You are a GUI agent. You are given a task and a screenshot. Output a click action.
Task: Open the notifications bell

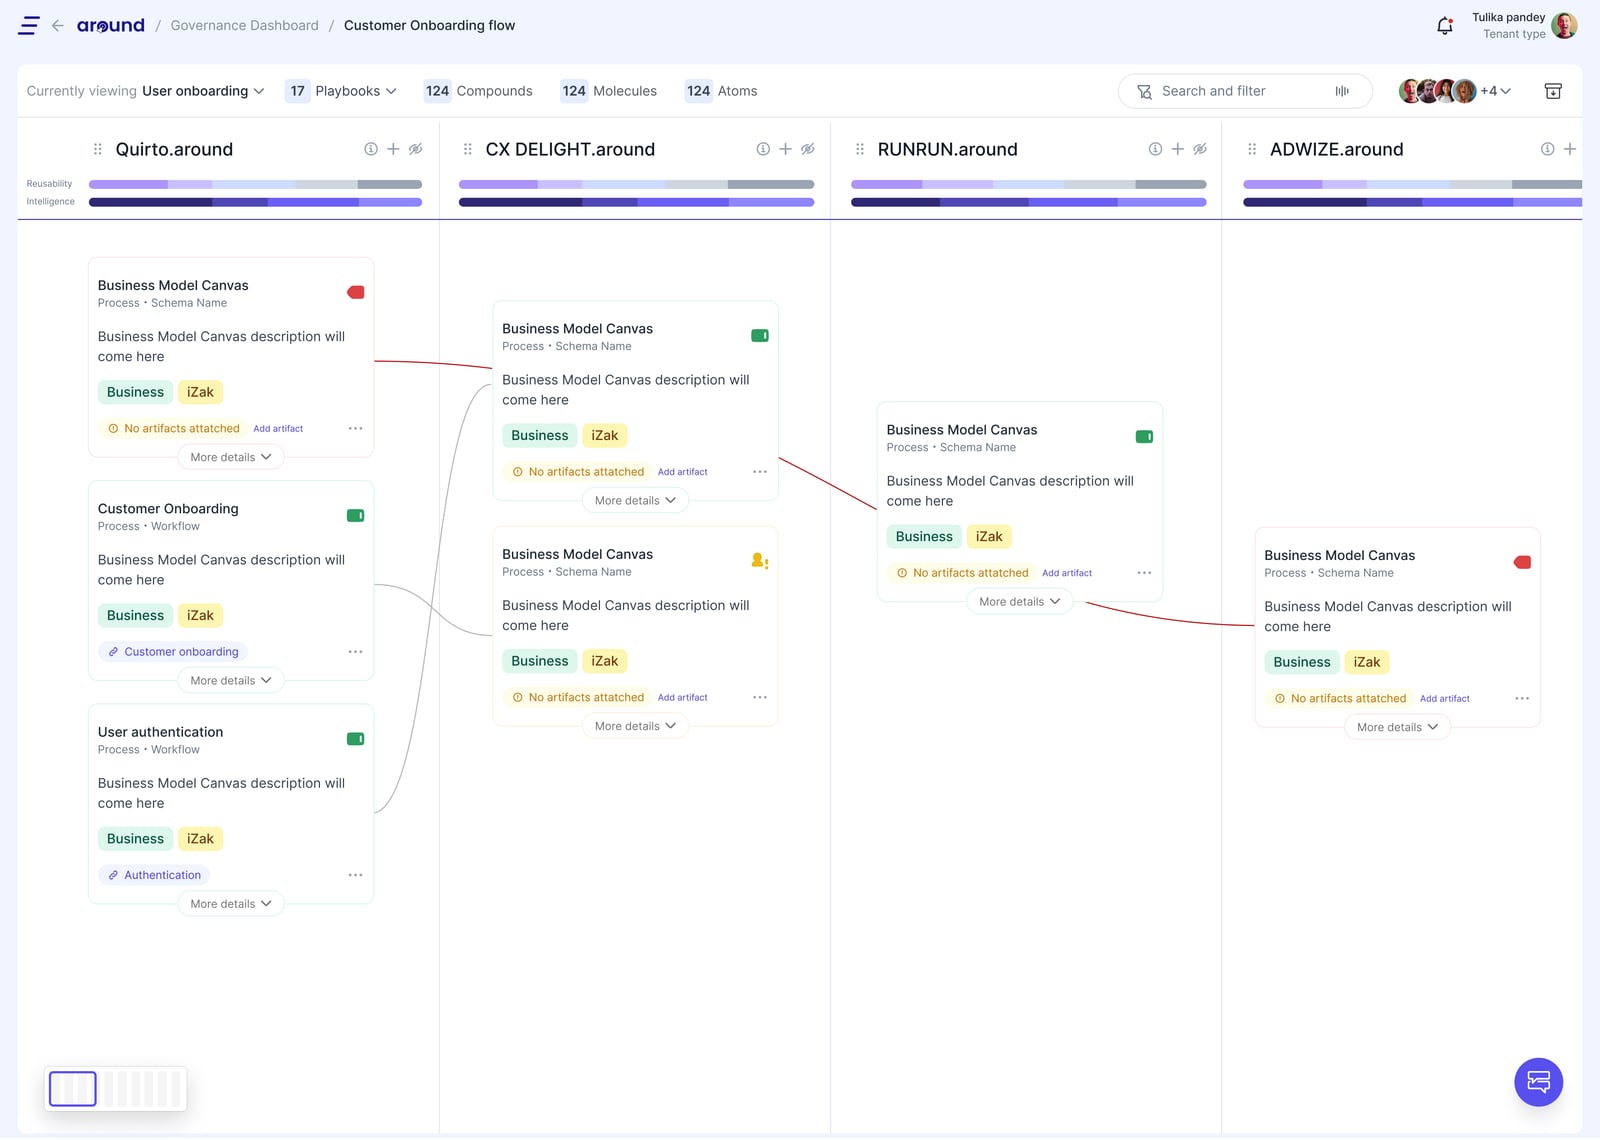tap(1444, 26)
